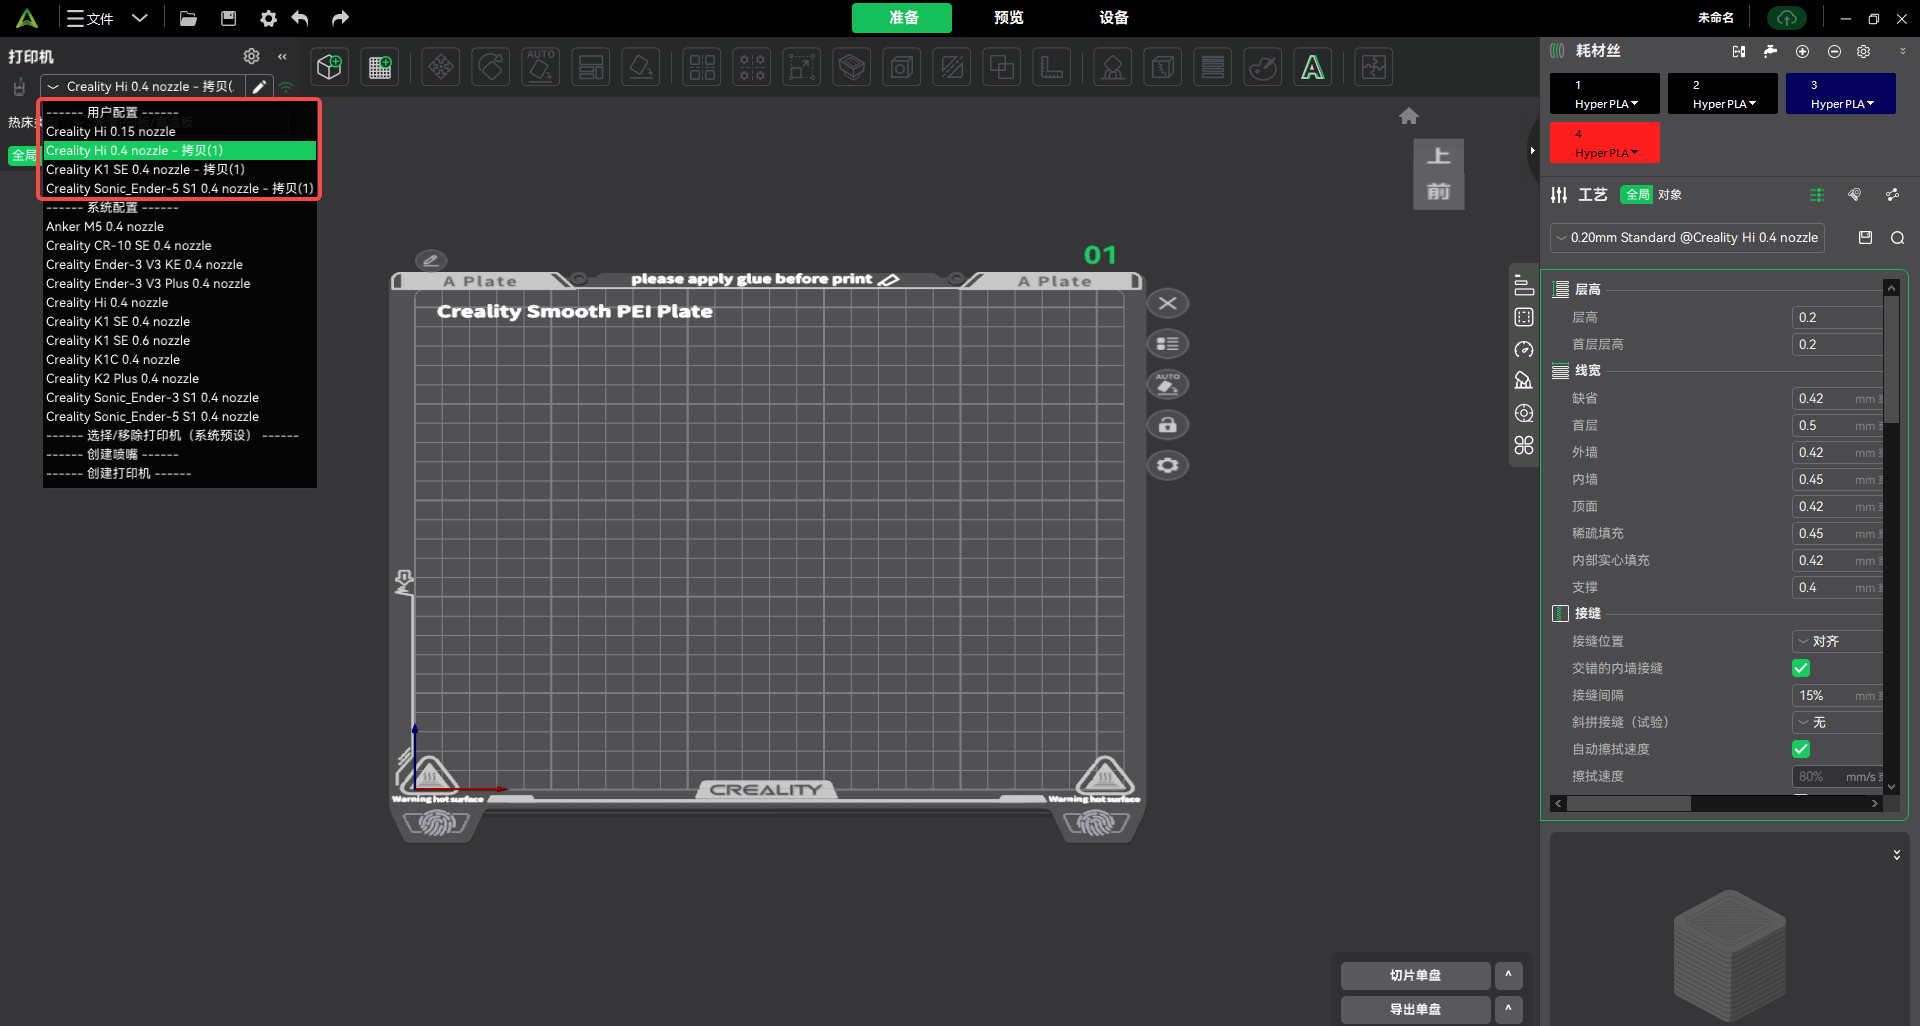Open seam position 对齐 dropdown
The height and width of the screenshot is (1026, 1920).
(x=1838, y=641)
